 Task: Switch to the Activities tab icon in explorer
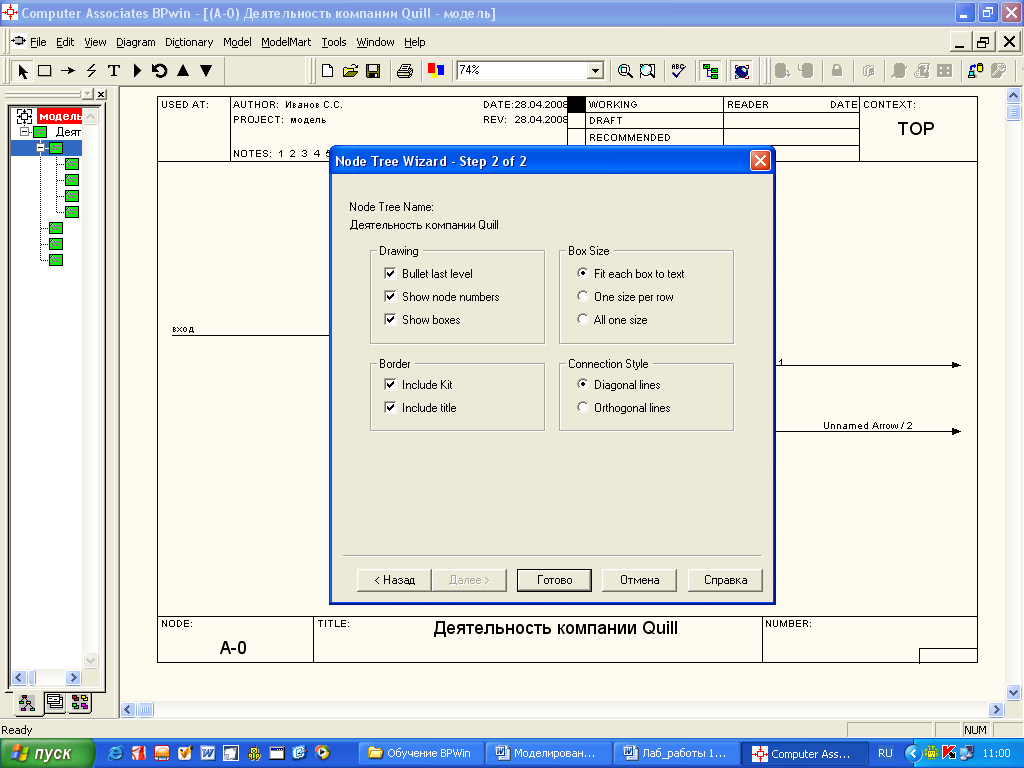point(27,703)
